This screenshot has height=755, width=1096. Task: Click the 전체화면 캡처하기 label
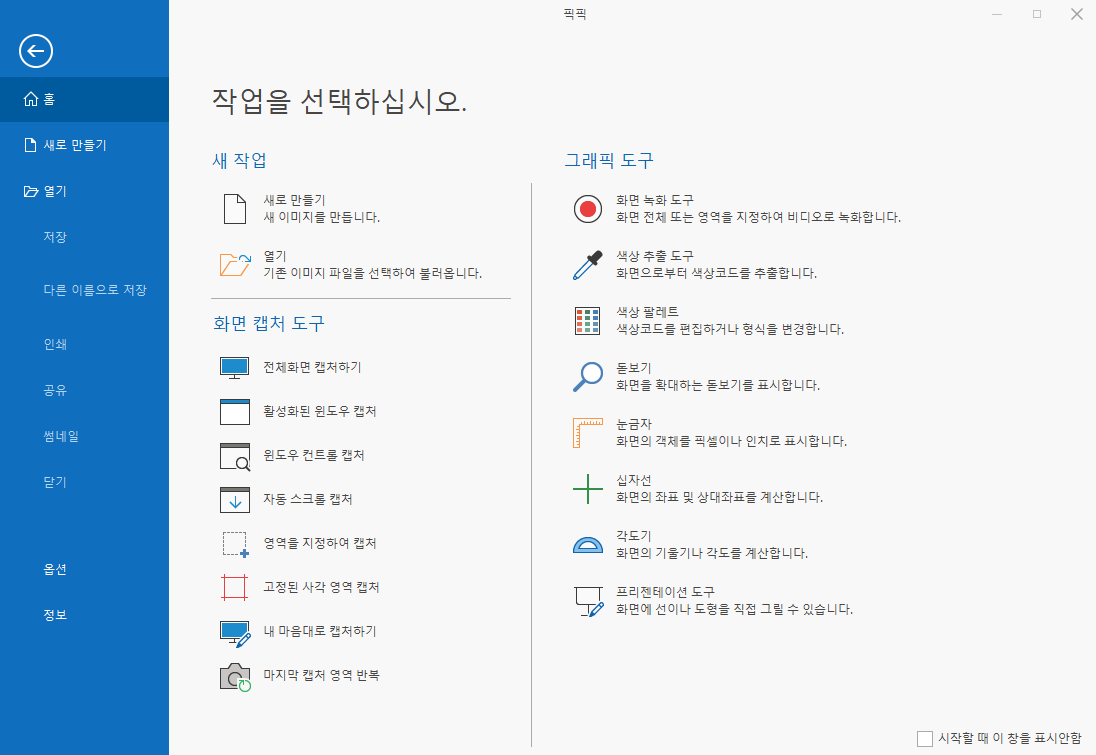click(x=312, y=368)
